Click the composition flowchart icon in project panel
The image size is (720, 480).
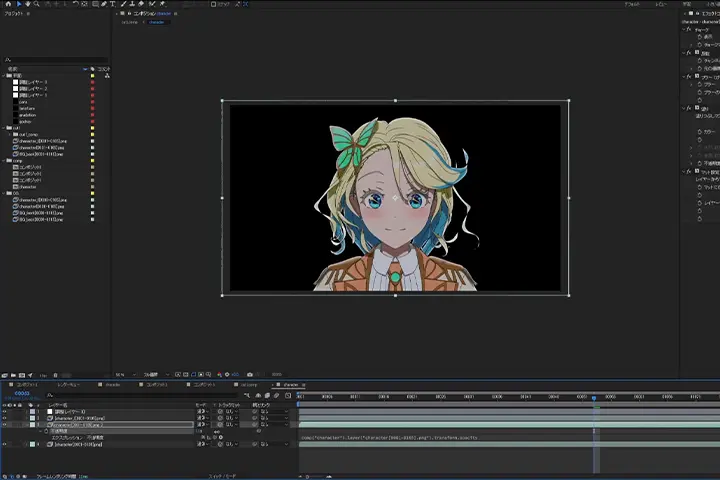[107, 76]
